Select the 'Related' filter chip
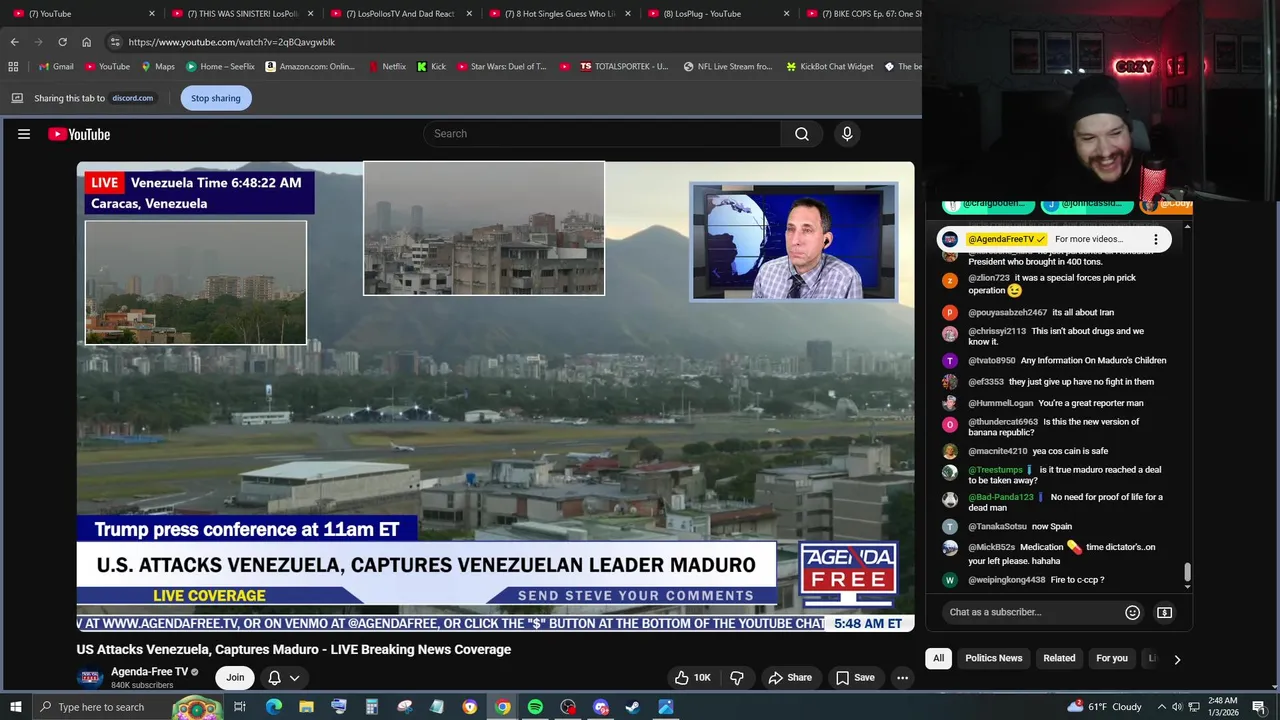The width and height of the screenshot is (1280, 720). [1059, 658]
